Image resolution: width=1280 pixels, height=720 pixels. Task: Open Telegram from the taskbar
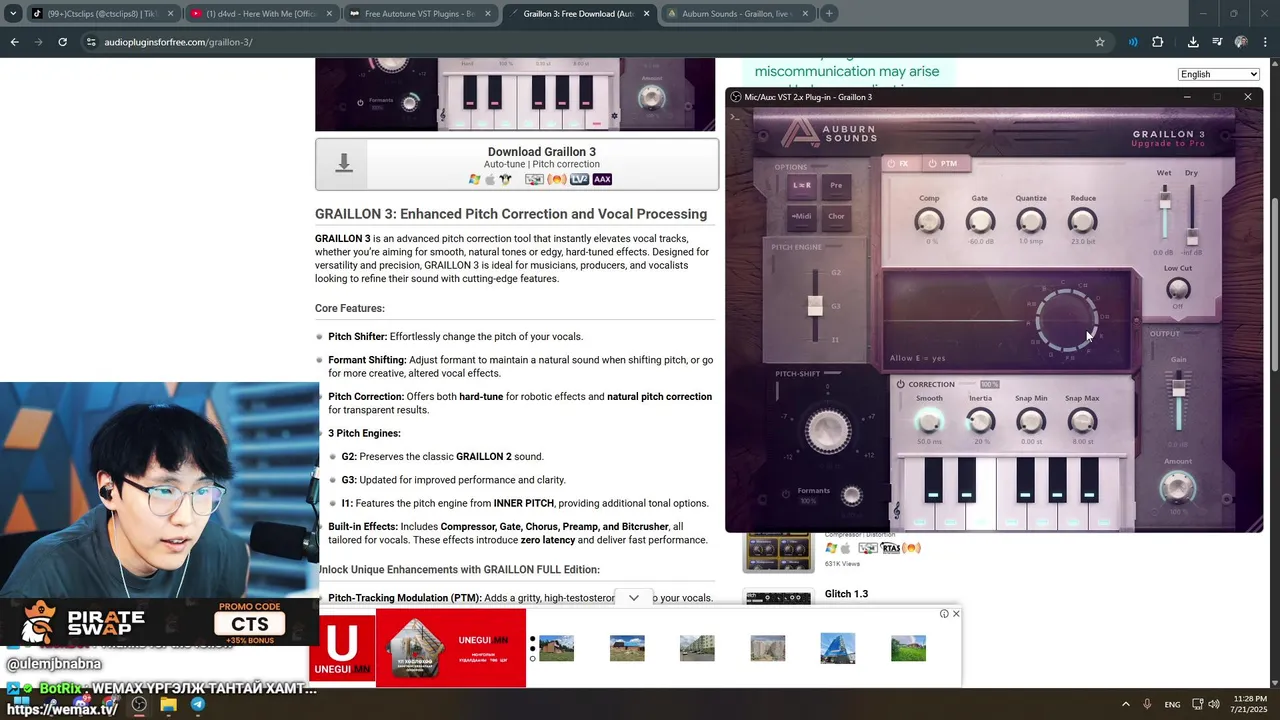(198, 704)
